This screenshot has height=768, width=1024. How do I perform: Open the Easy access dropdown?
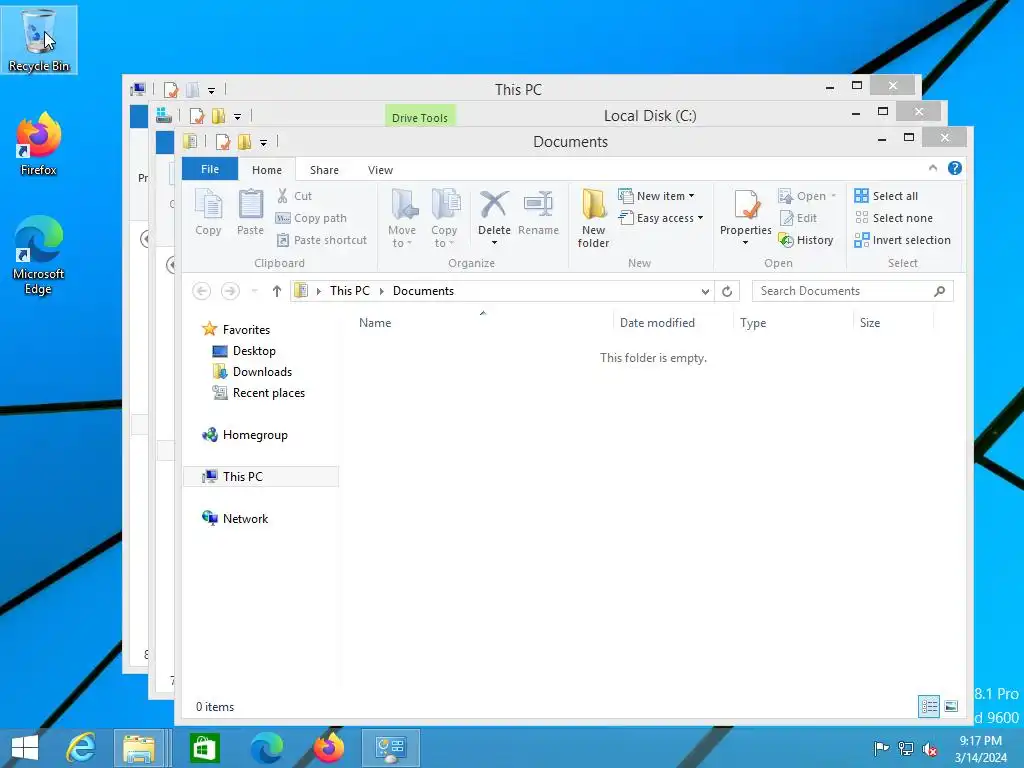pyautogui.click(x=661, y=218)
